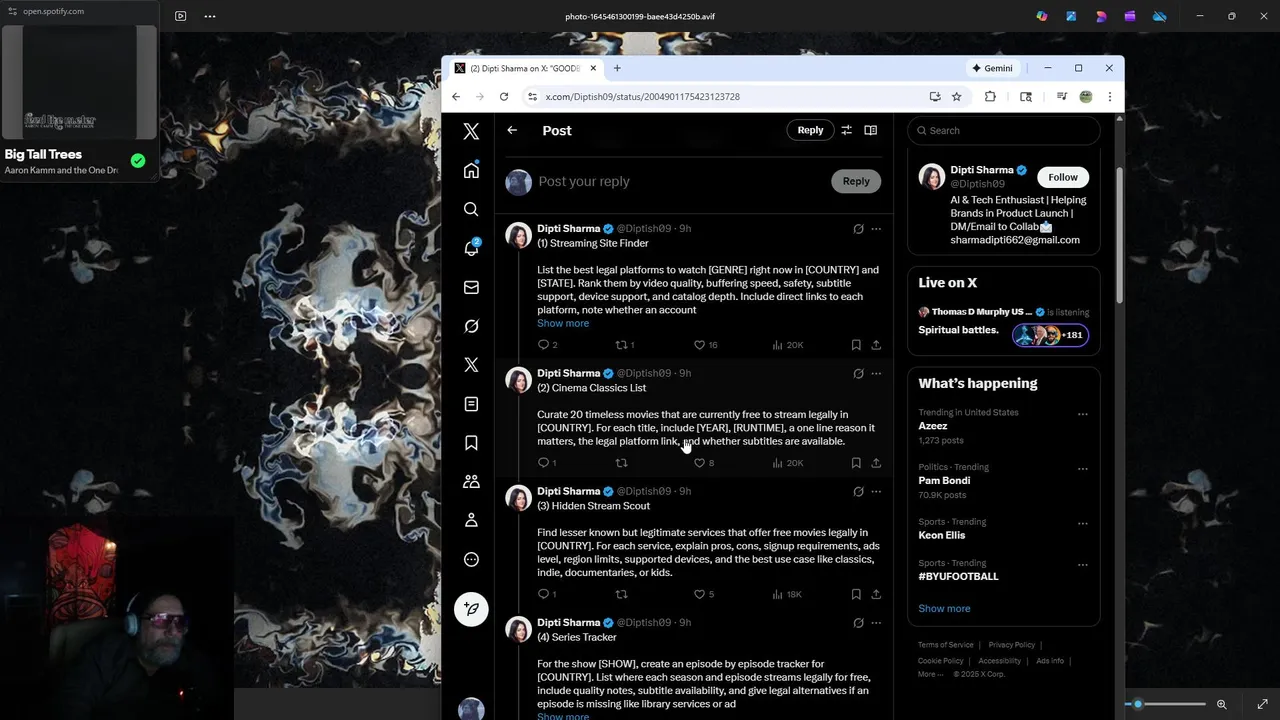Open the X home feed icon
This screenshot has height=720, width=1280.
471,170
